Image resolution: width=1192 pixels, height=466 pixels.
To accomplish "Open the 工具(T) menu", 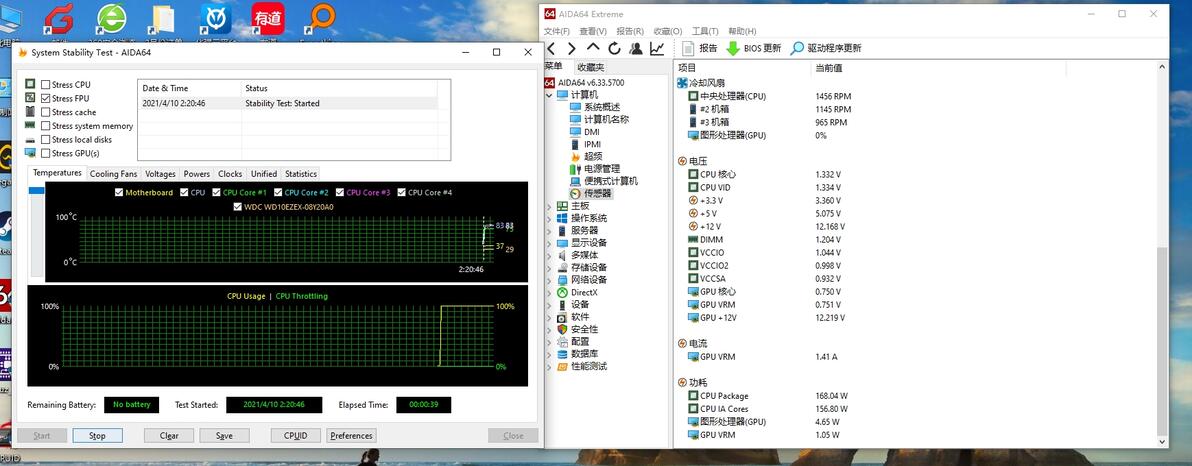I will [x=705, y=31].
